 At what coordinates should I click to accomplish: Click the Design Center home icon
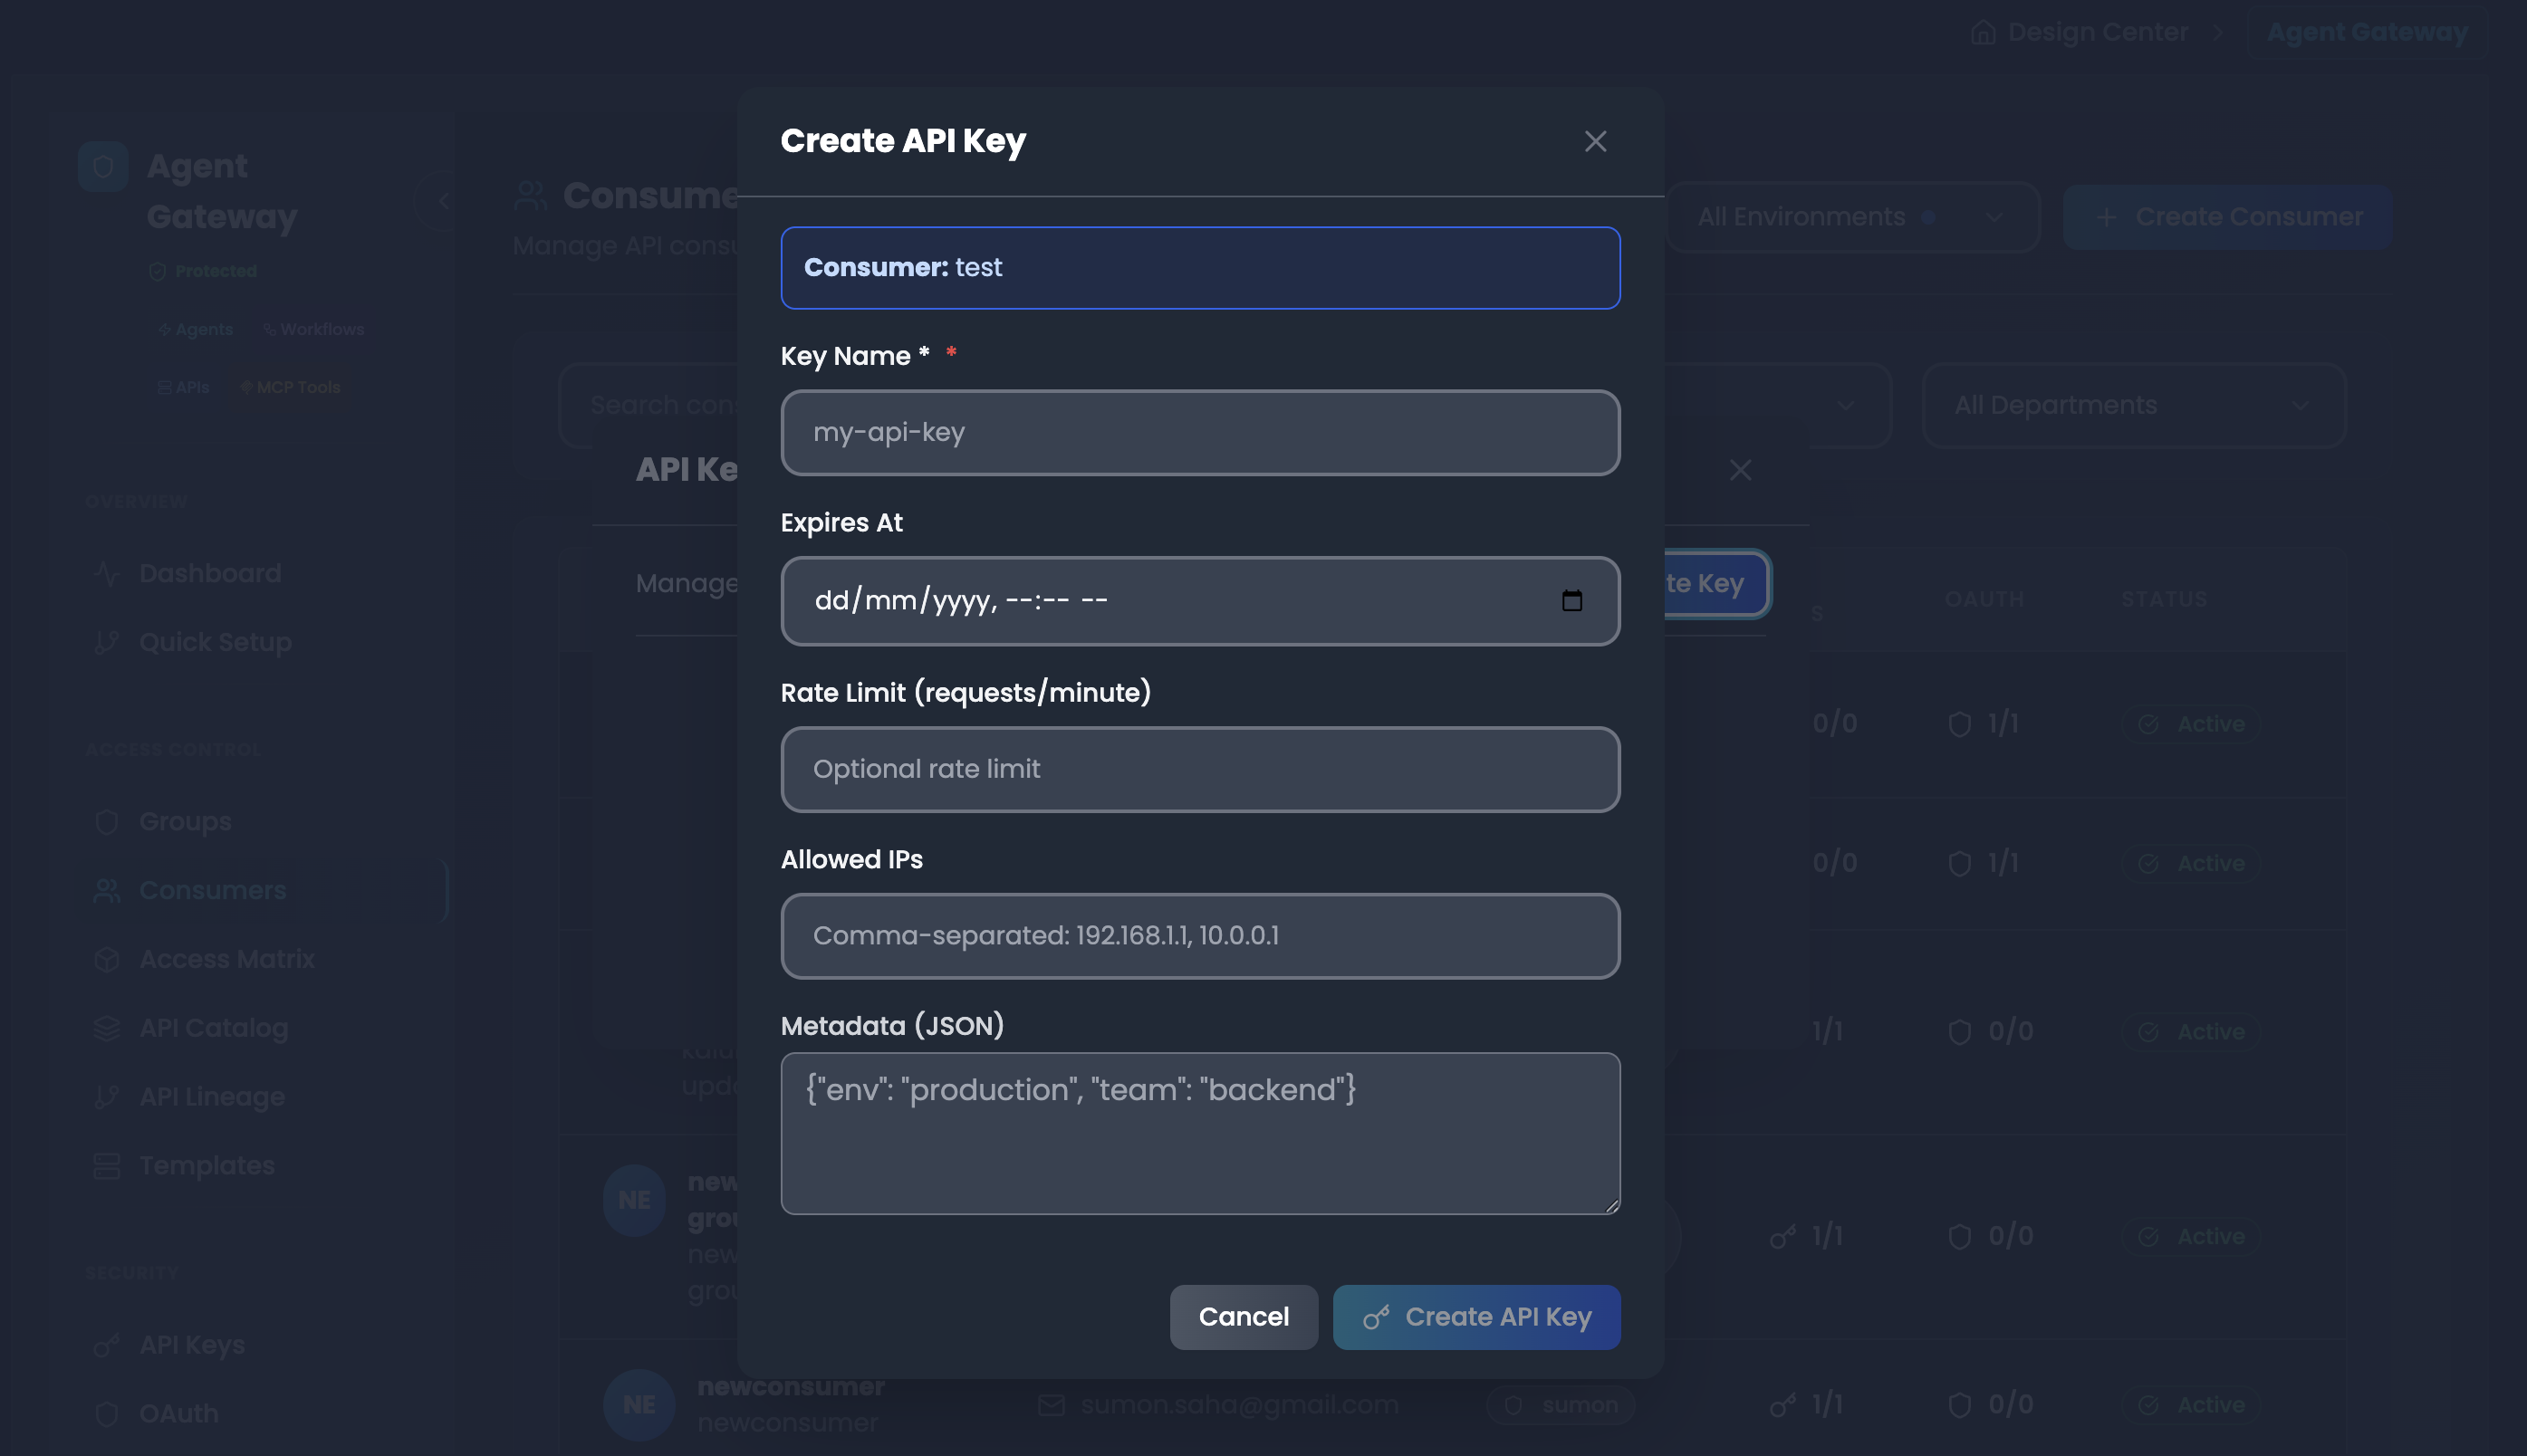pos(1982,33)
